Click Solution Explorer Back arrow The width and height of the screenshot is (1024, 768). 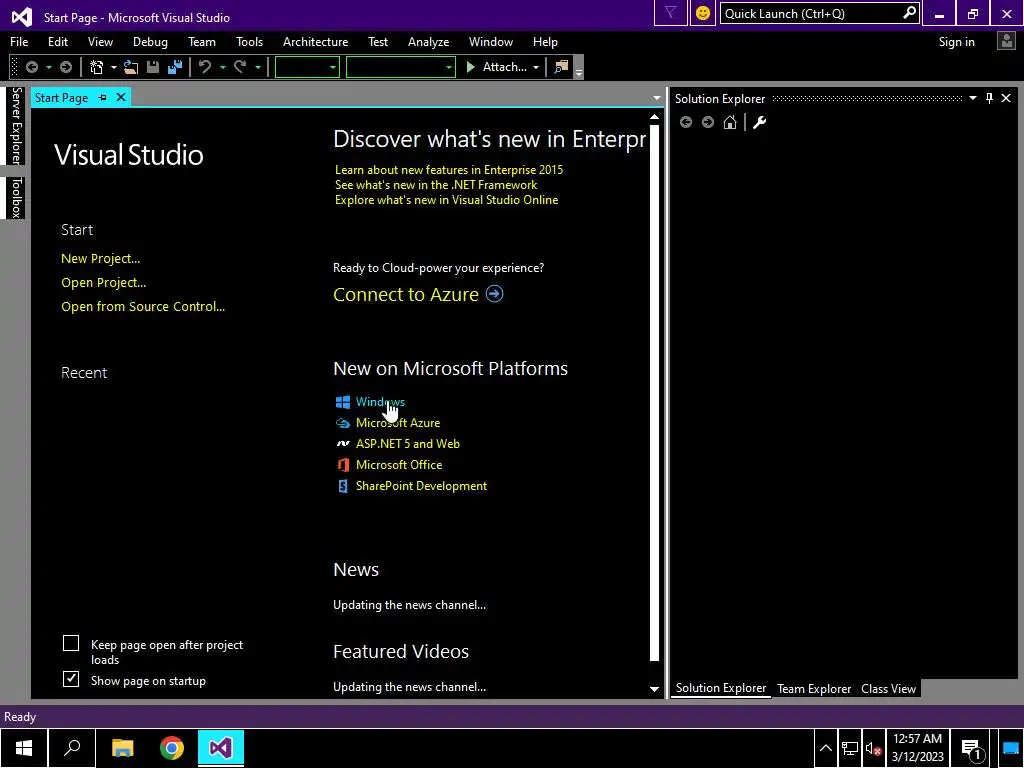[x=686, y=122]
